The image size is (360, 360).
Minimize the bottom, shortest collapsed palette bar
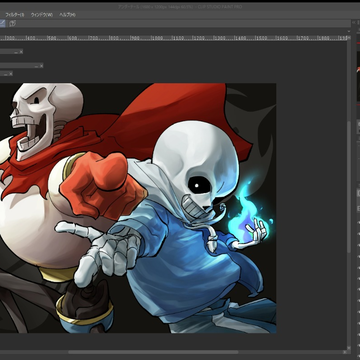(x=6, y=74)
